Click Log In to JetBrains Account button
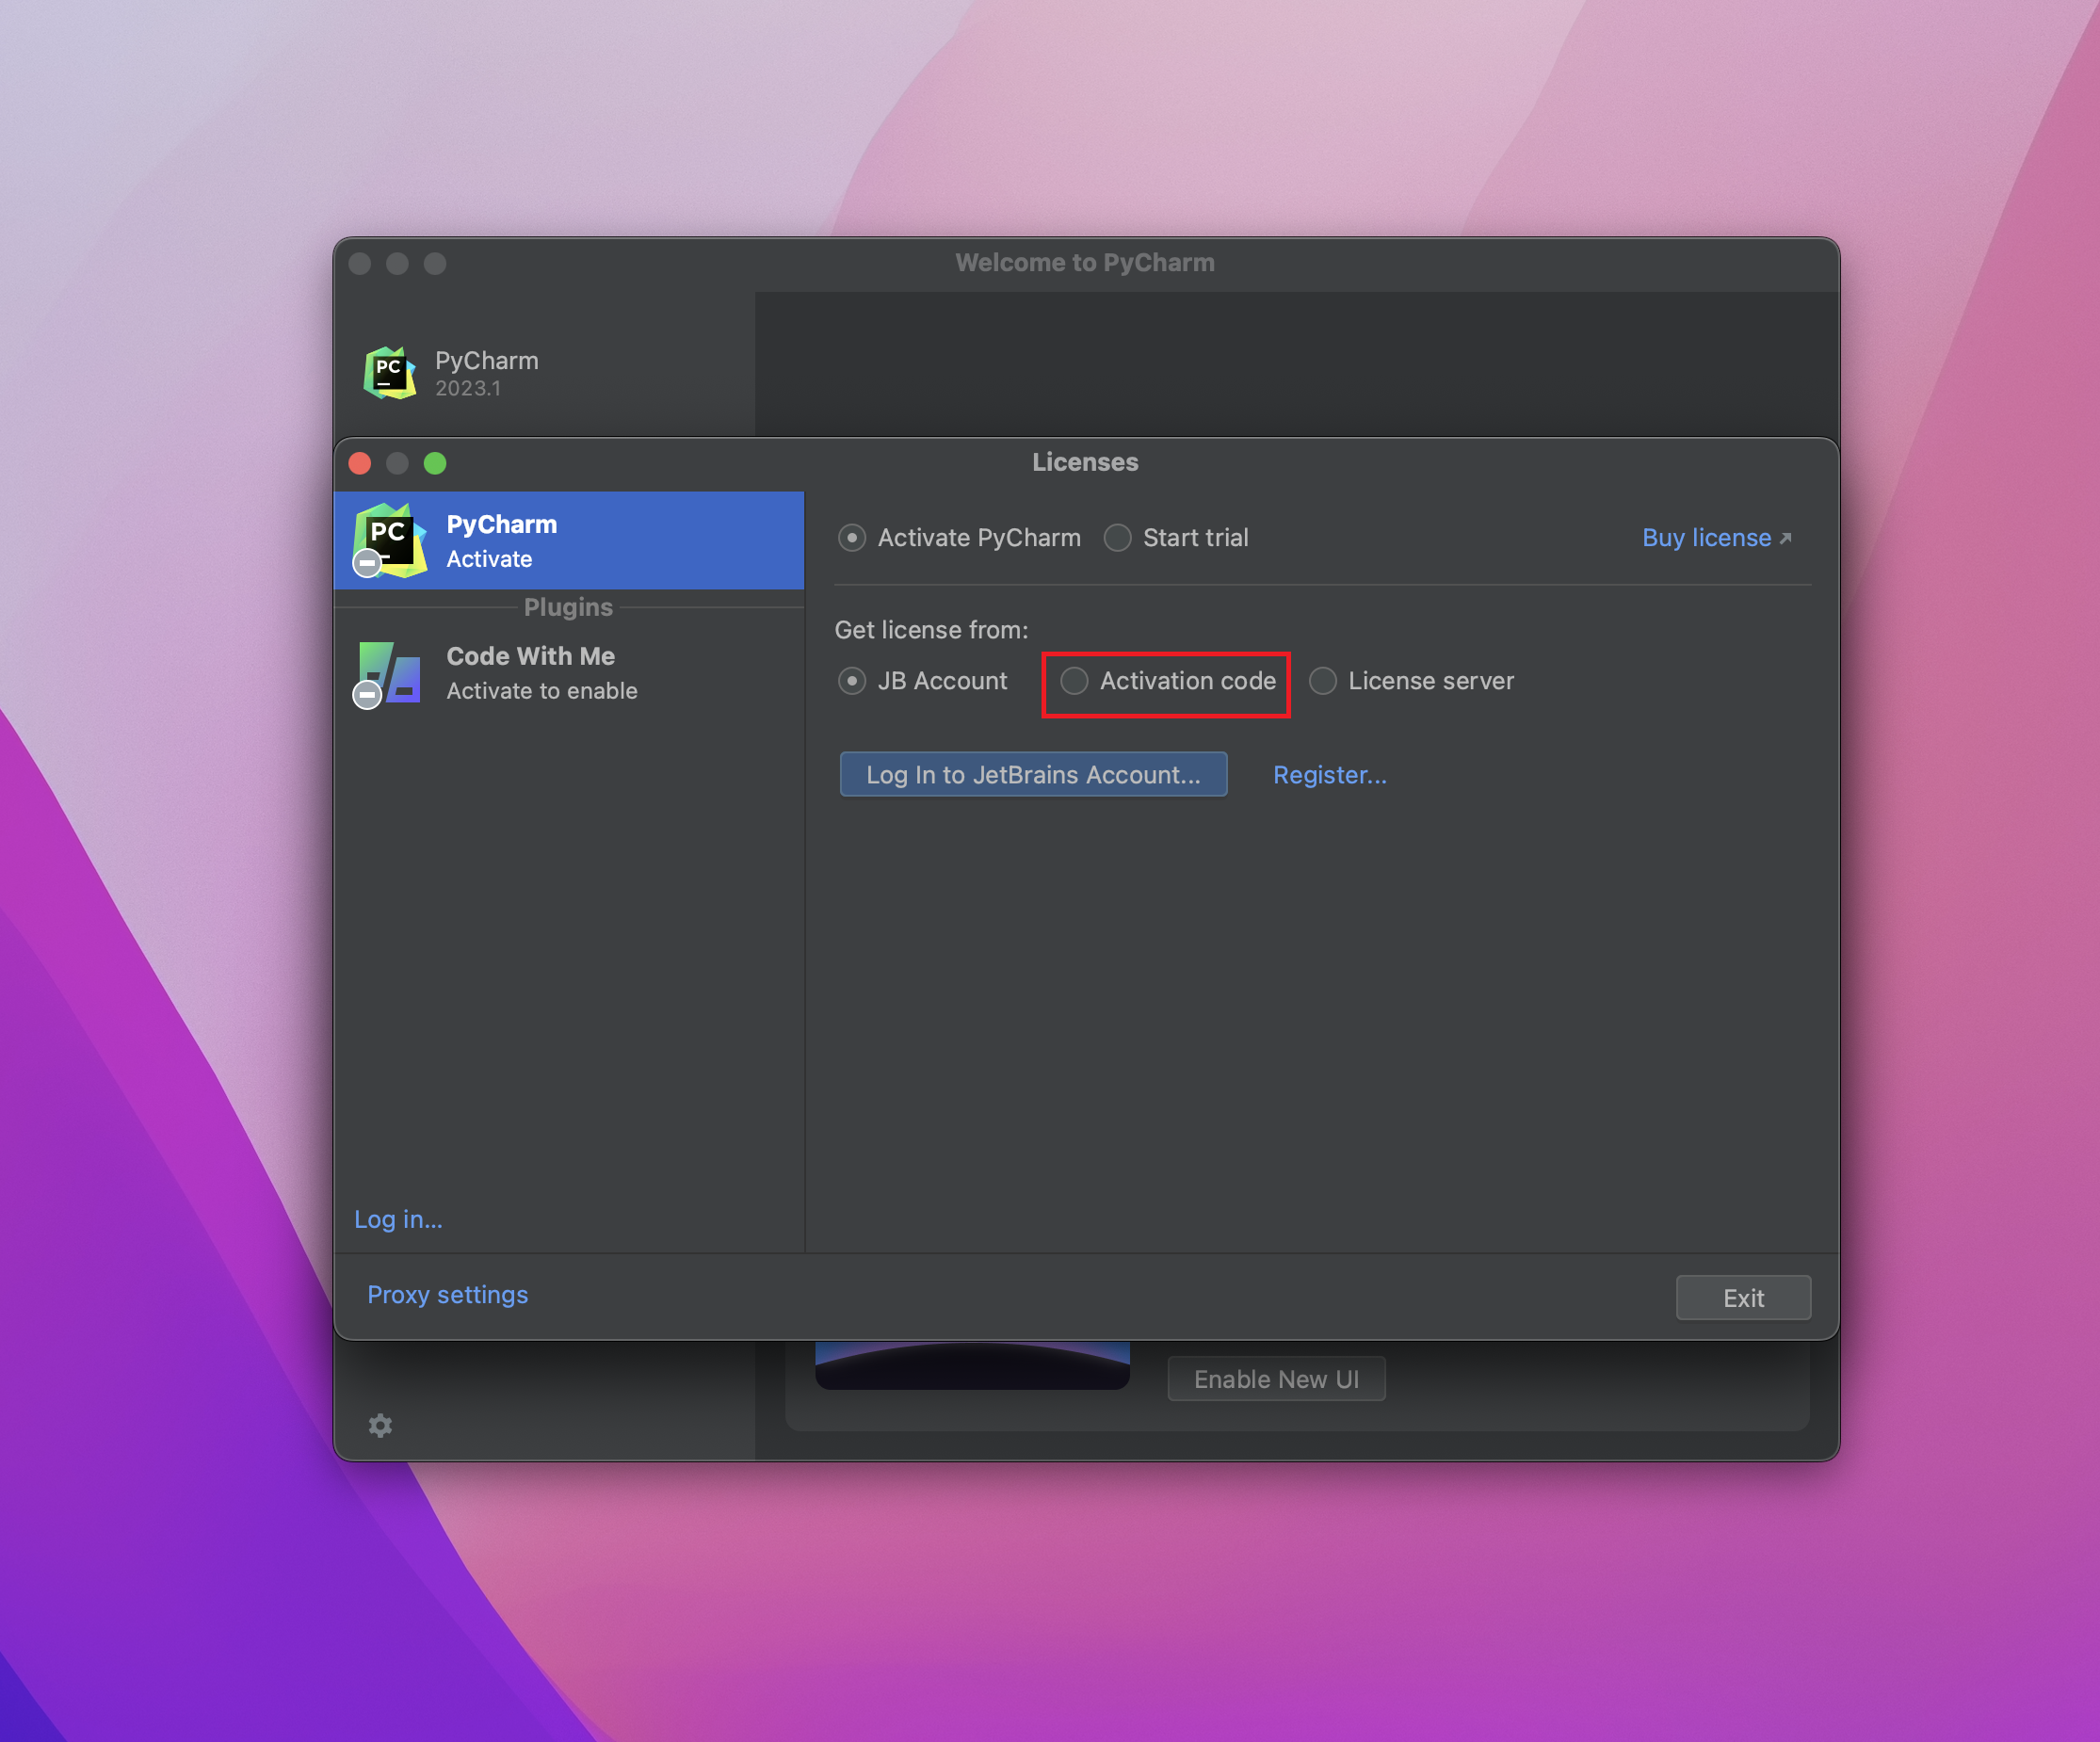Screen dimensions: 2100x1742 1033,775
